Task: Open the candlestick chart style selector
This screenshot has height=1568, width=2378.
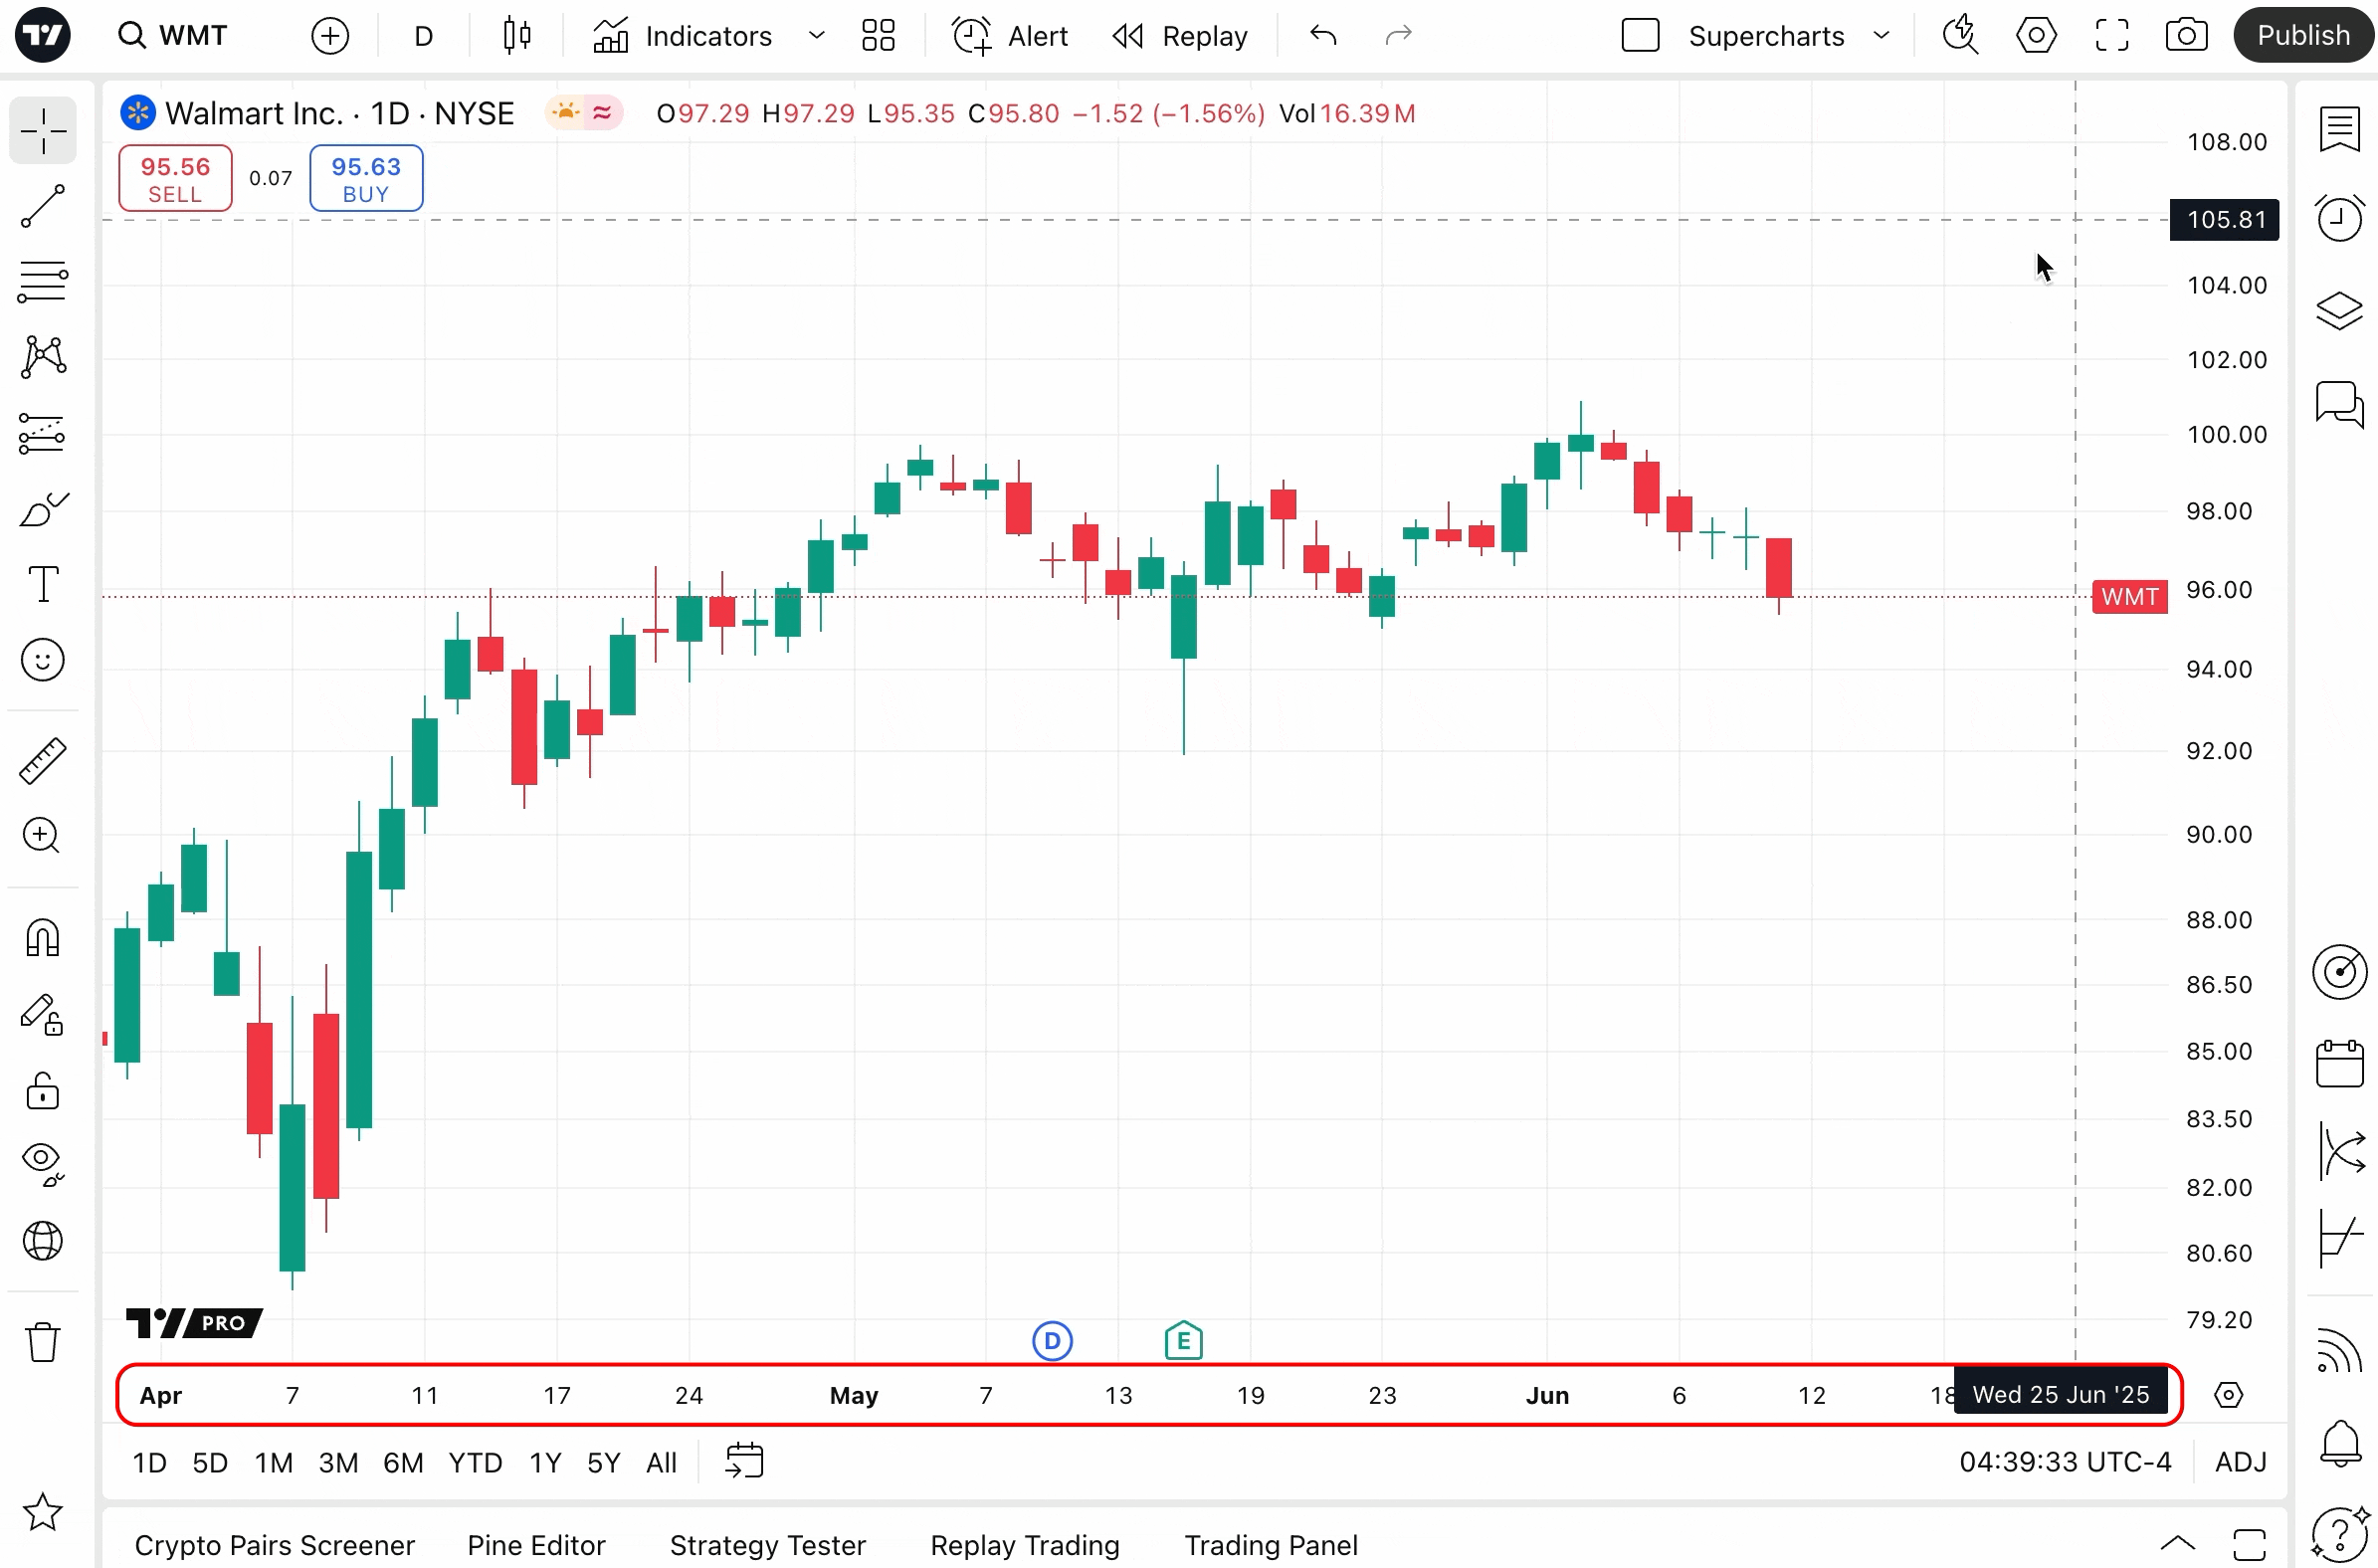Action: coord(517,36)
